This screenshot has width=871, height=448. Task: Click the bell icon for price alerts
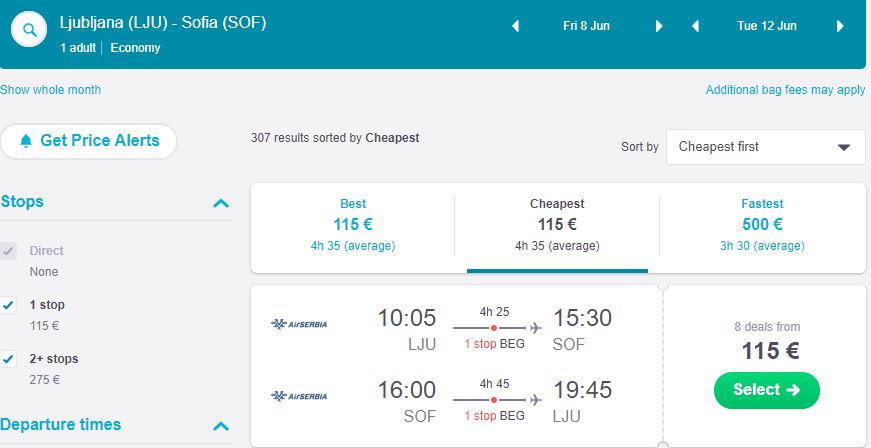pos(26,141)
